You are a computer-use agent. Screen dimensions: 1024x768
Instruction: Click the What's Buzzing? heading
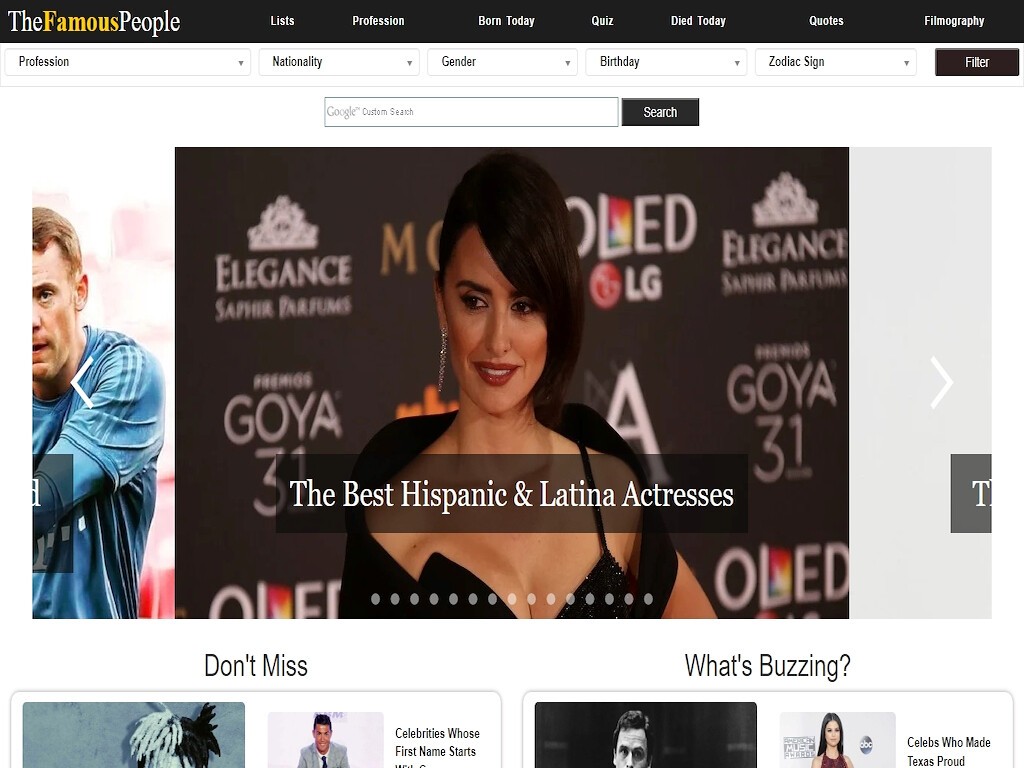768,666
